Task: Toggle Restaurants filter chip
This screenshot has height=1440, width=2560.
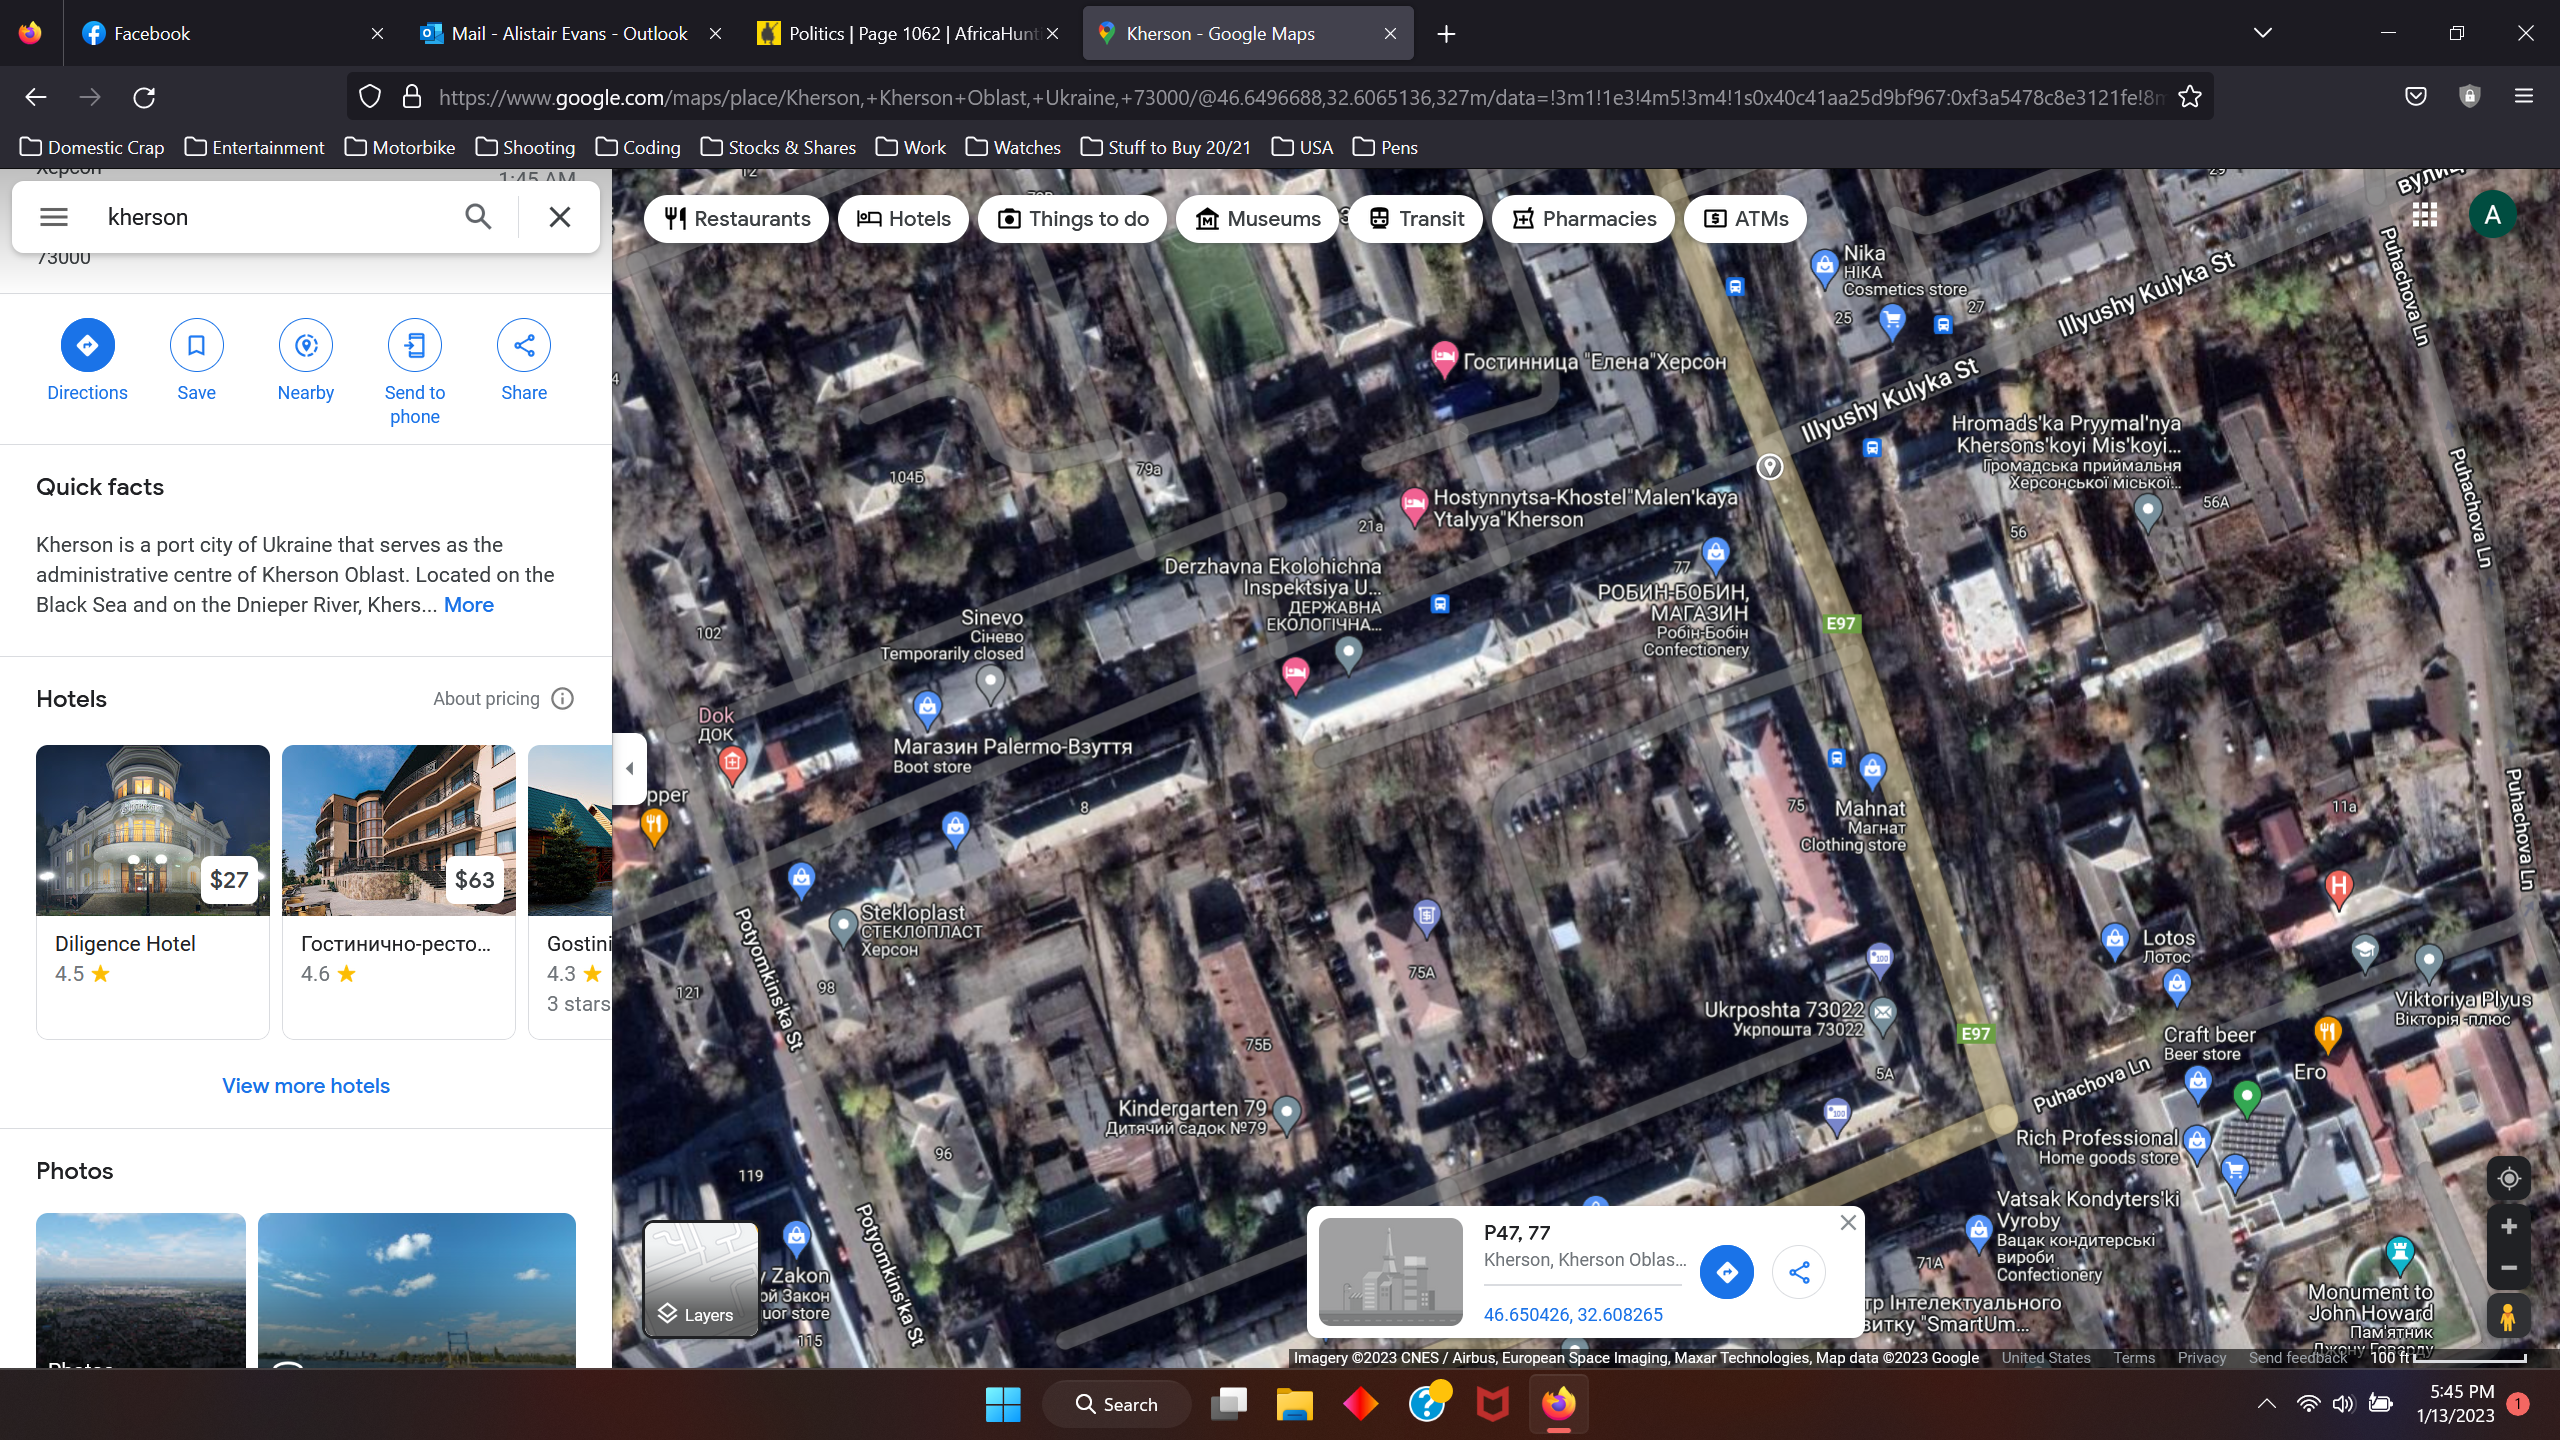Action: (x=736, y=219)
